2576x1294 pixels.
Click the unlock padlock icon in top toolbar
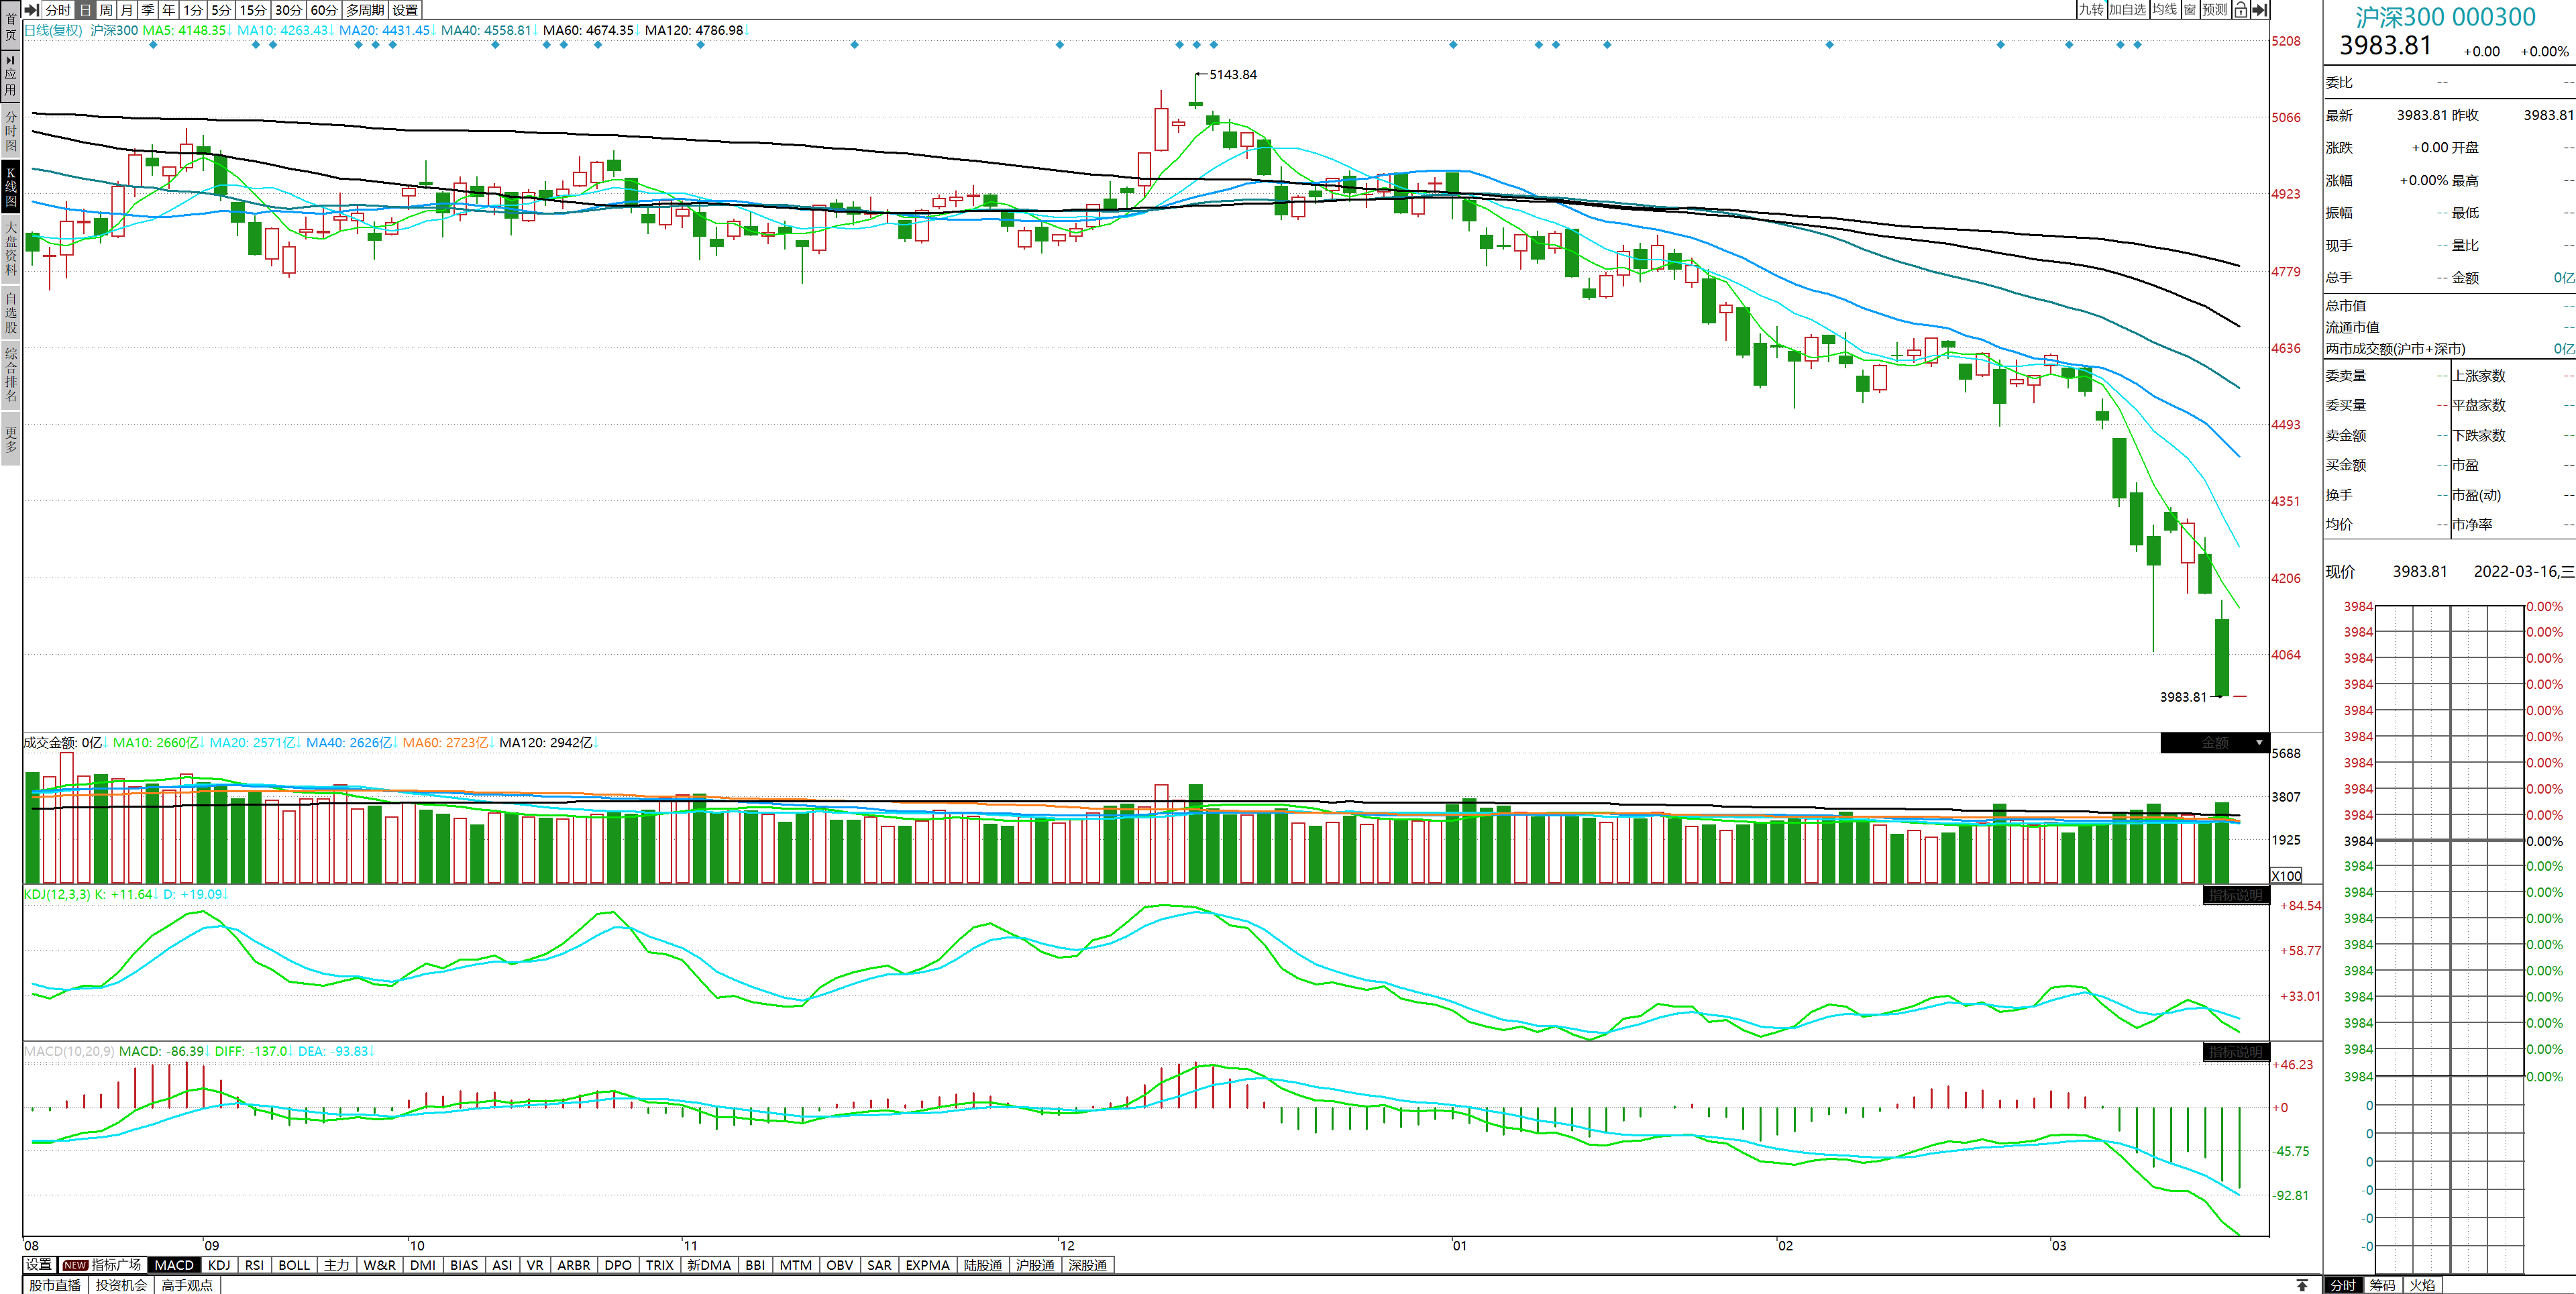coord(2240,10)
